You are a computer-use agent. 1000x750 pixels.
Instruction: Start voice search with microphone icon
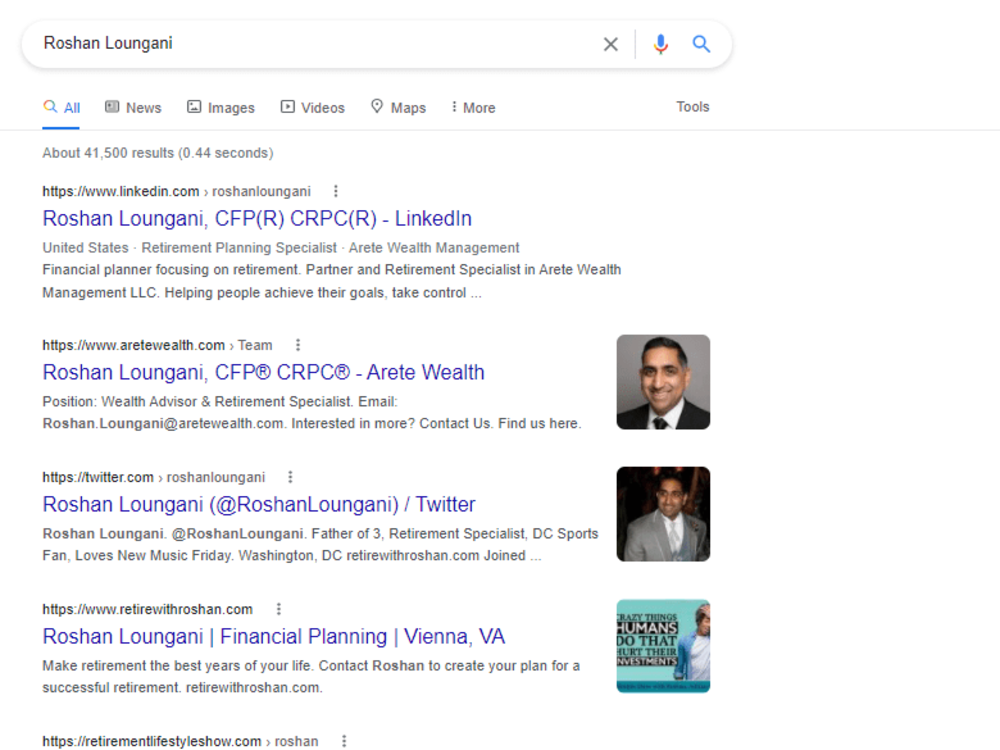point(661,44)
